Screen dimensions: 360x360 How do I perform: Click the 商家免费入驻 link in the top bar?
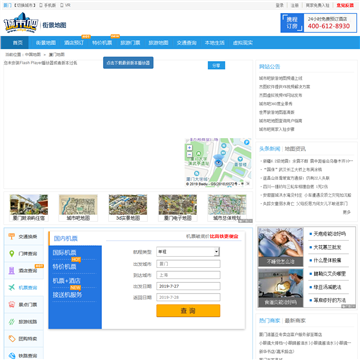coord(317,5)
